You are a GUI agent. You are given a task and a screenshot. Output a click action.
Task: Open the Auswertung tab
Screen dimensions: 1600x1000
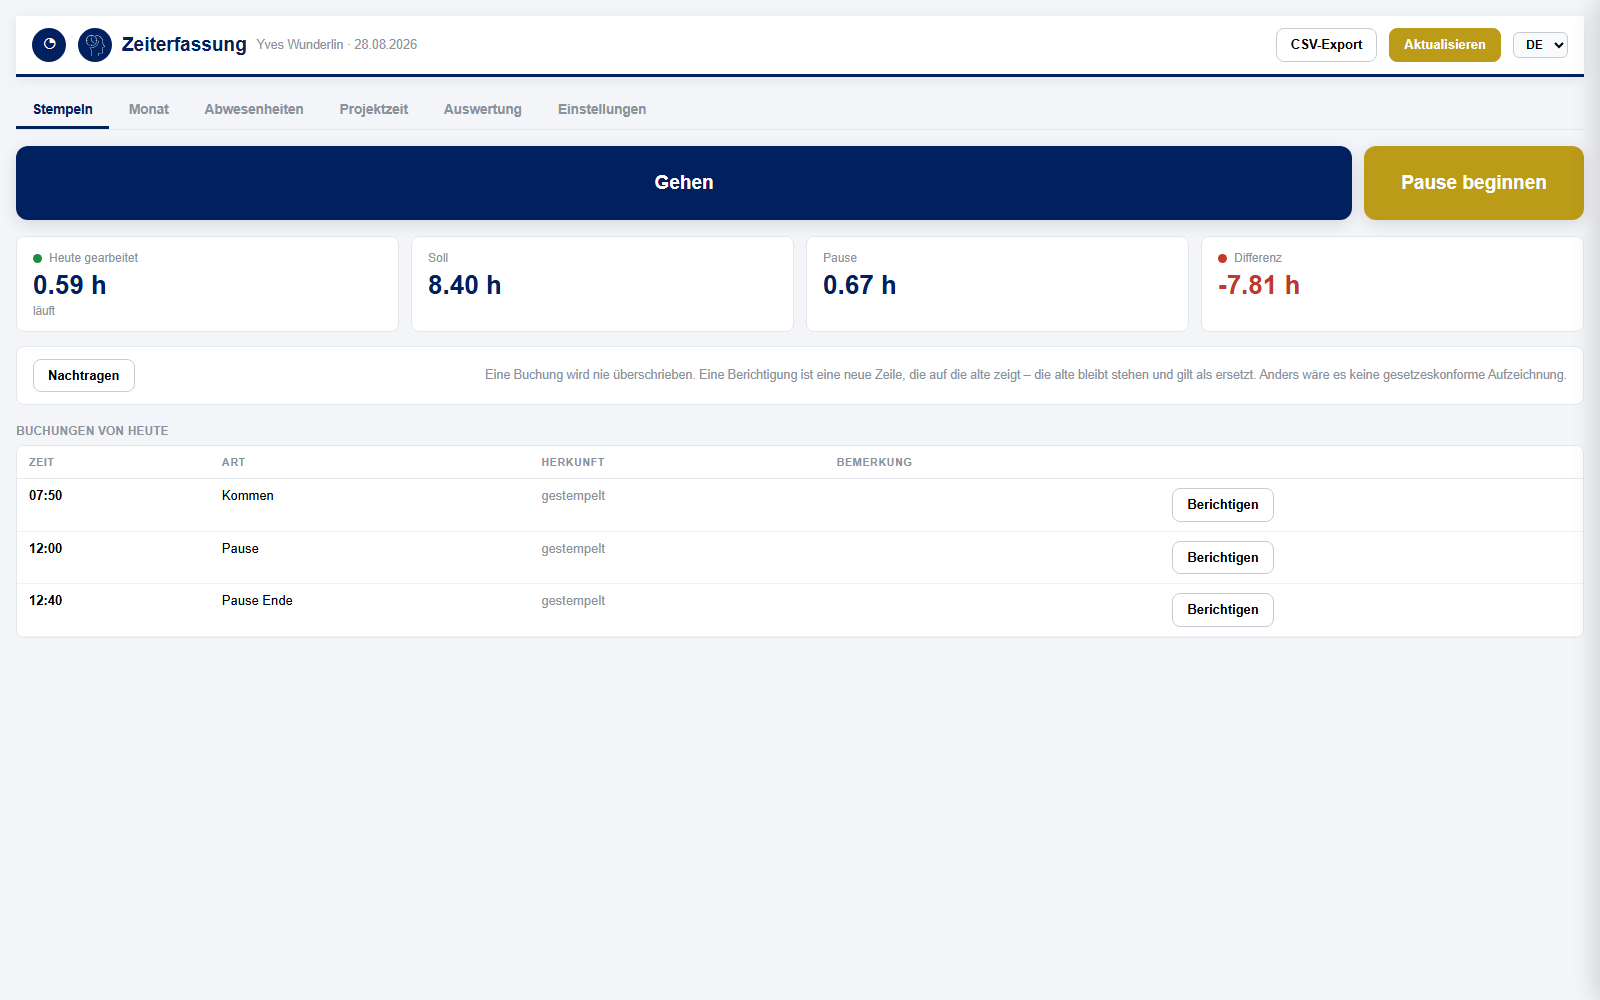tap(483, 109)
